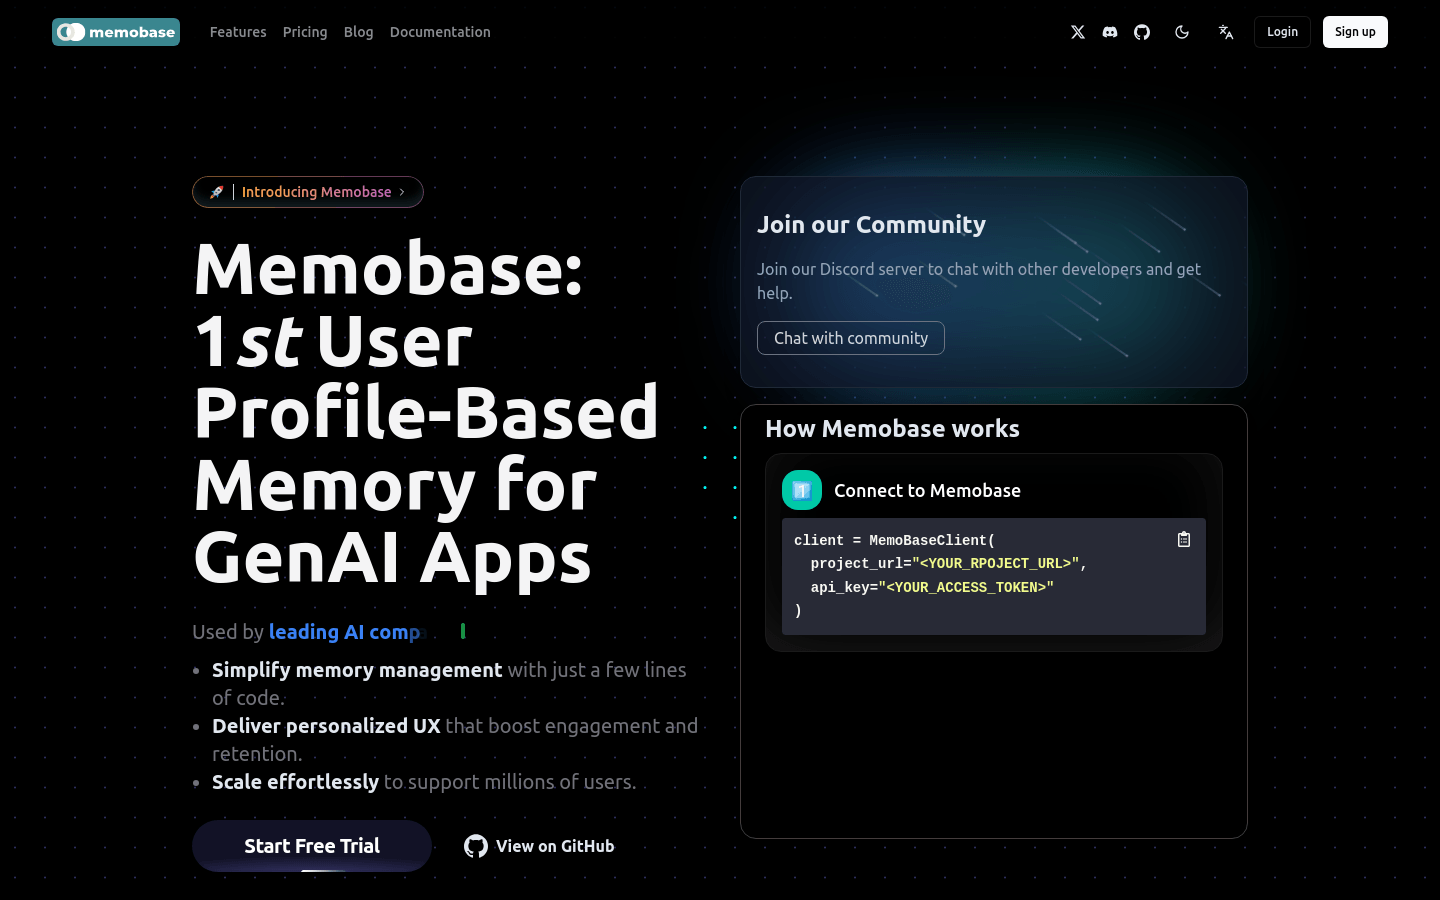Click the 'Deliver personalized UX' bullet text
Screen dimensions: 1440x900
pos(326,726)
